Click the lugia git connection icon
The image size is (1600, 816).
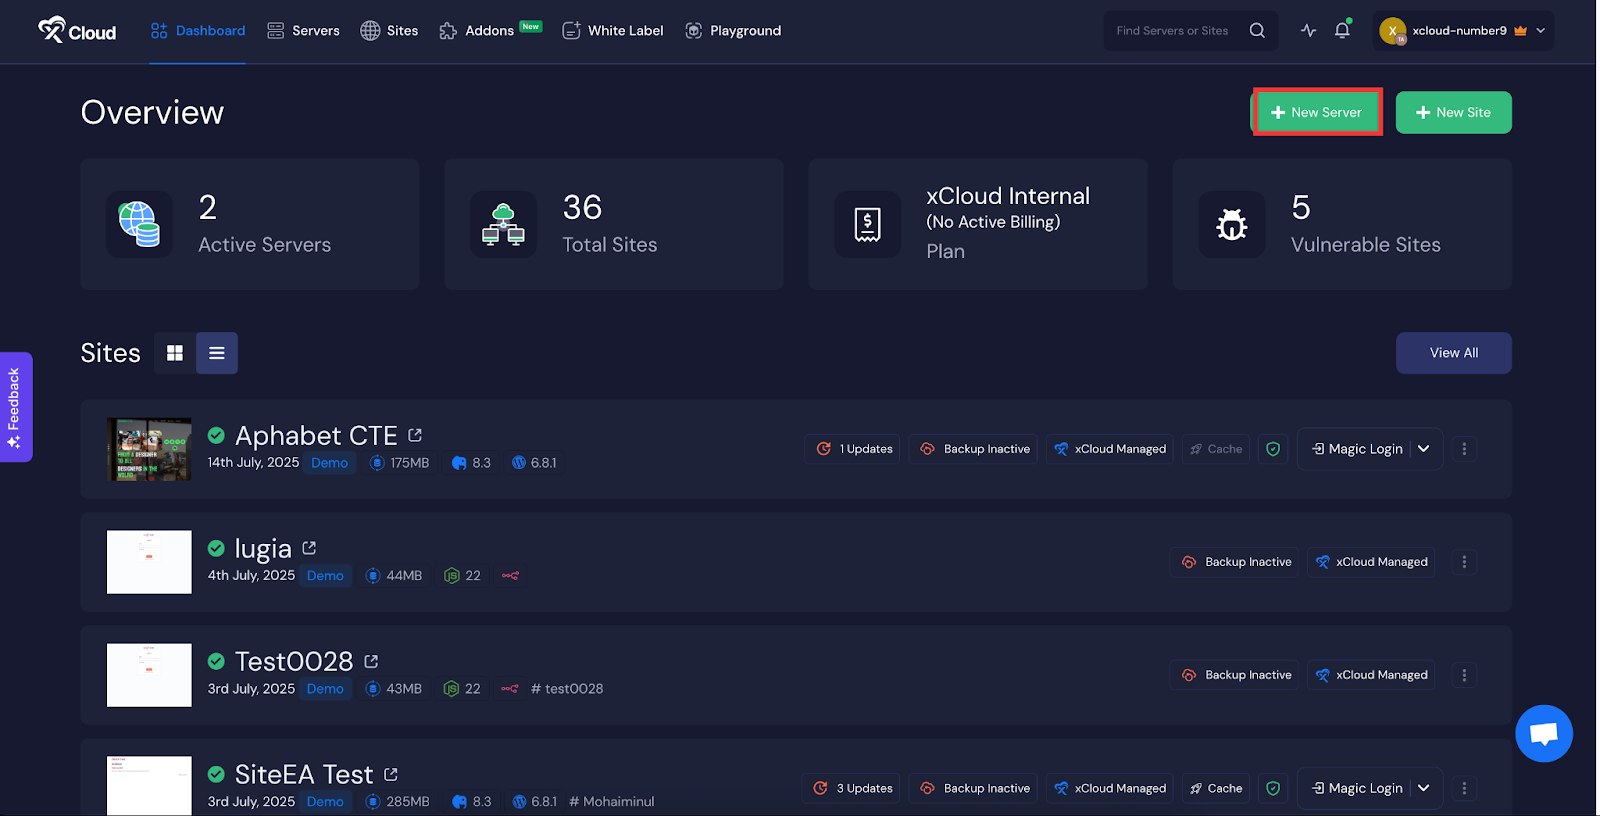coord(510,576)
